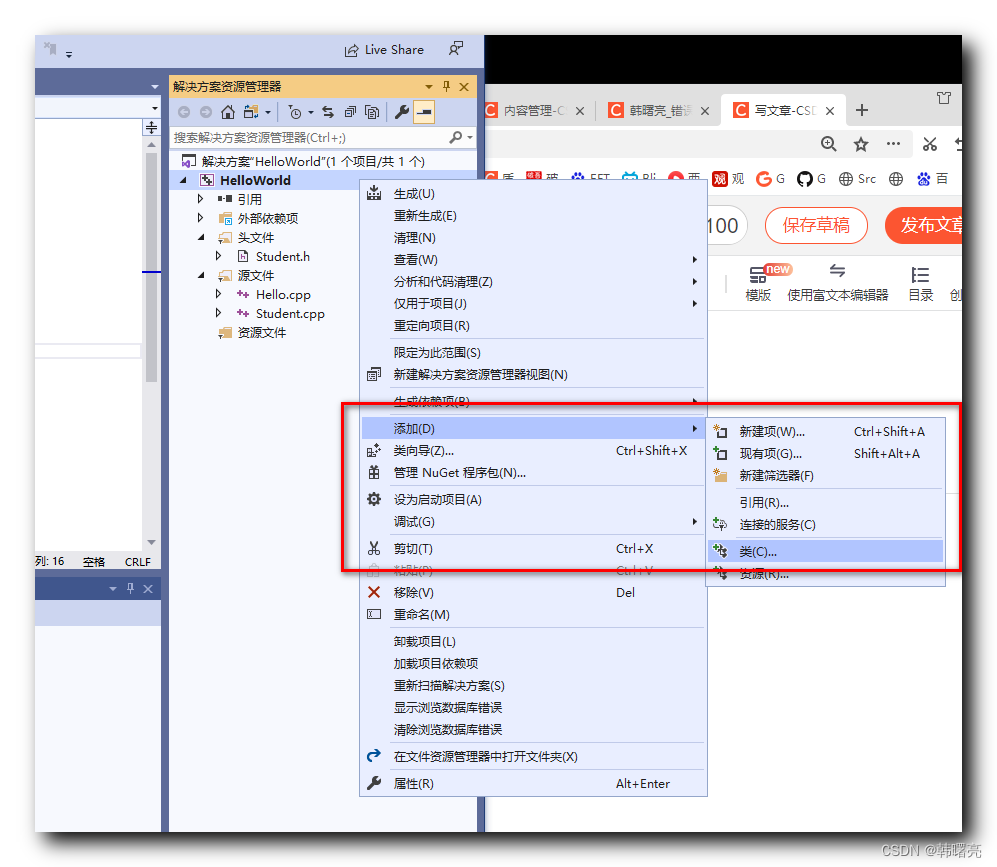The image size is (997, 867).
Task: Switch to the 写文章-CSDN browser tab
Action: [x=783, y=111]
